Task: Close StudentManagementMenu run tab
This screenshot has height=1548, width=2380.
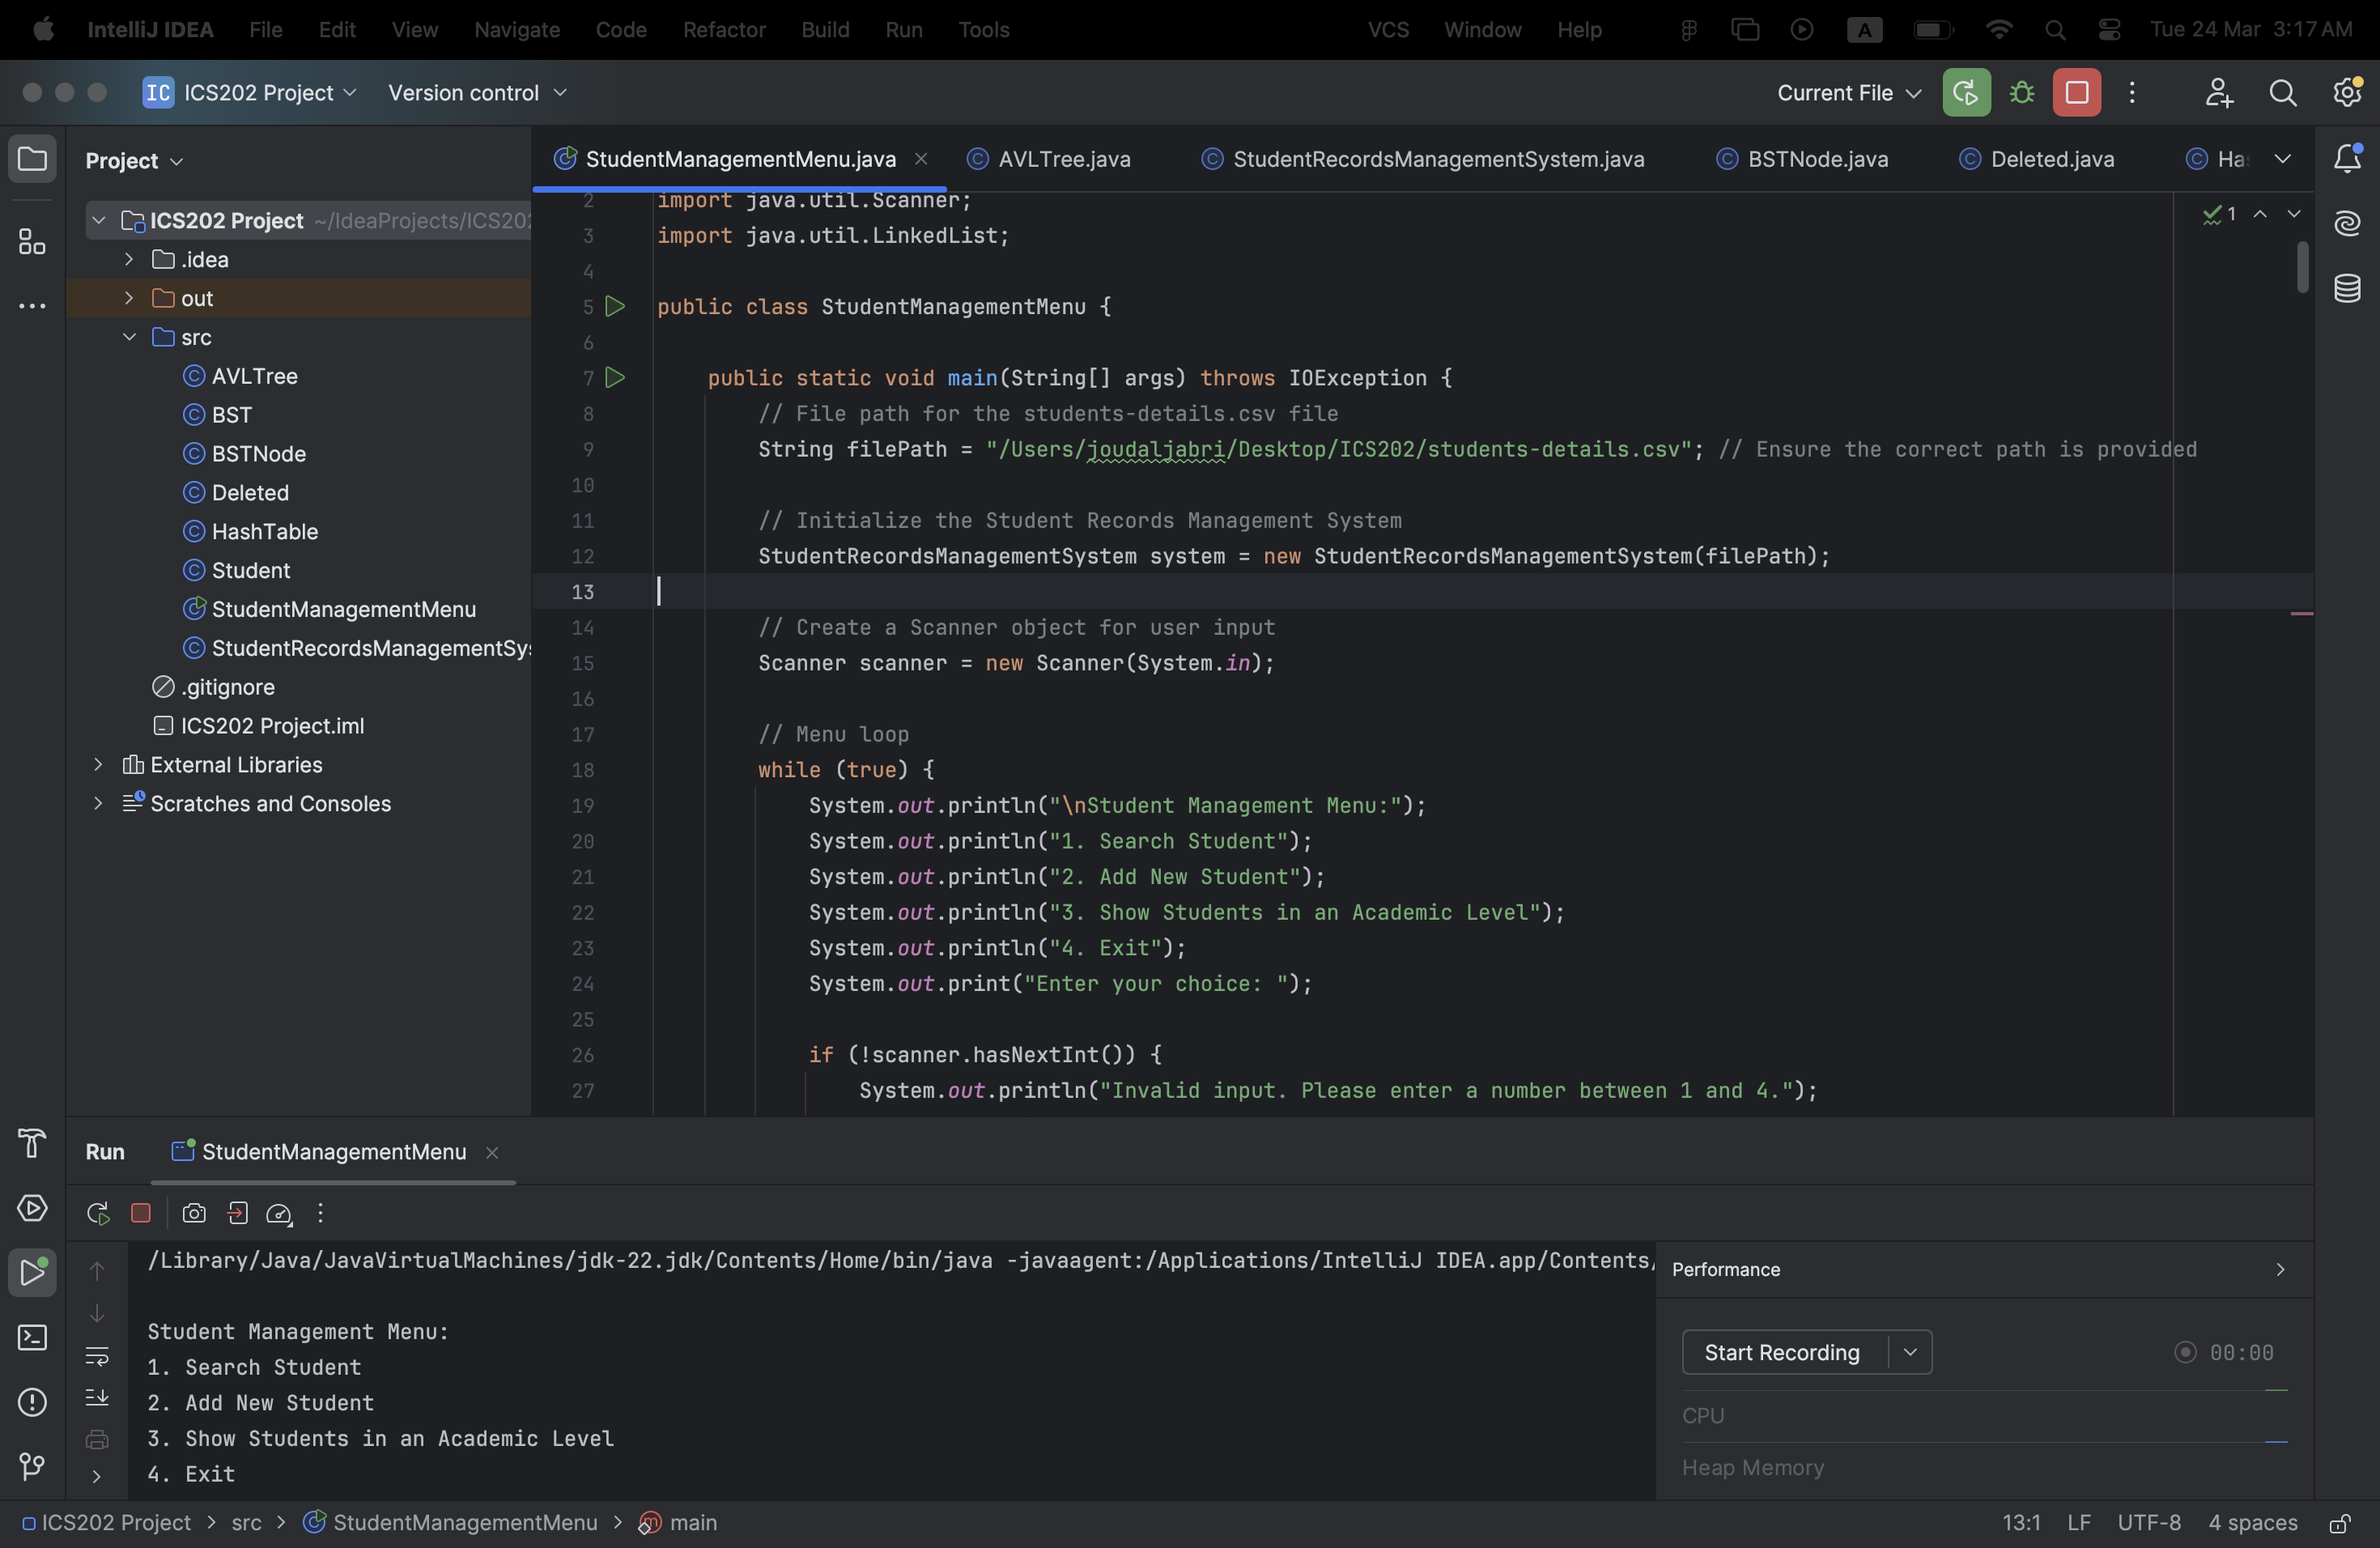Action: tap(492, 1152)
